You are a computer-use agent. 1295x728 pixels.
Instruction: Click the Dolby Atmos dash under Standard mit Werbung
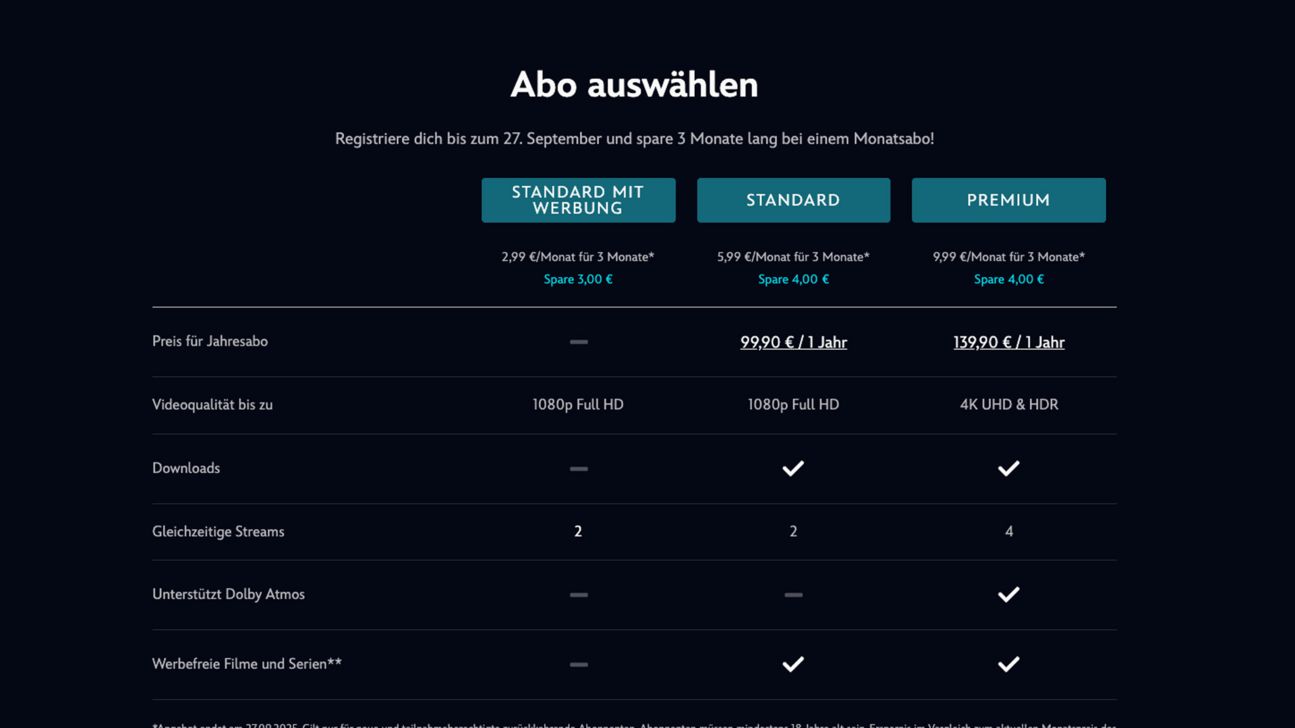[578, 594]
